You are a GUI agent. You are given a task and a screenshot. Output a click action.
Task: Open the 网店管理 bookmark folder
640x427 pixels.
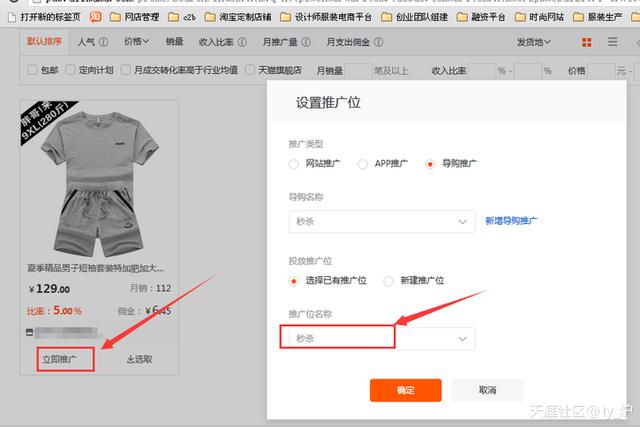[x=135, y=17]
